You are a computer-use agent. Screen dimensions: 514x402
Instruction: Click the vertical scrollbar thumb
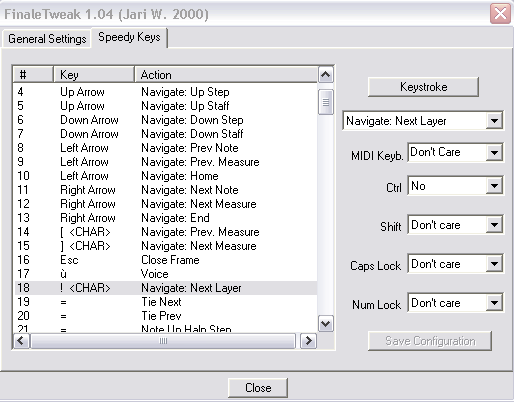click(326, 102)
